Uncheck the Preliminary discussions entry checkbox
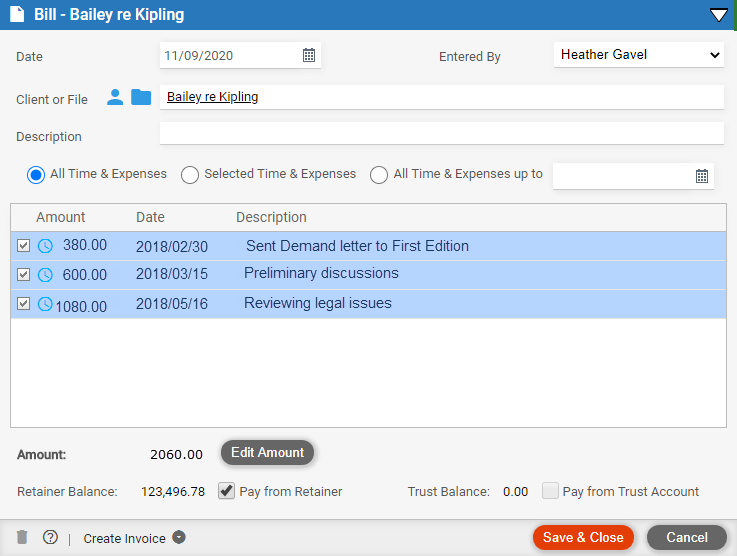 click(24, 274)
